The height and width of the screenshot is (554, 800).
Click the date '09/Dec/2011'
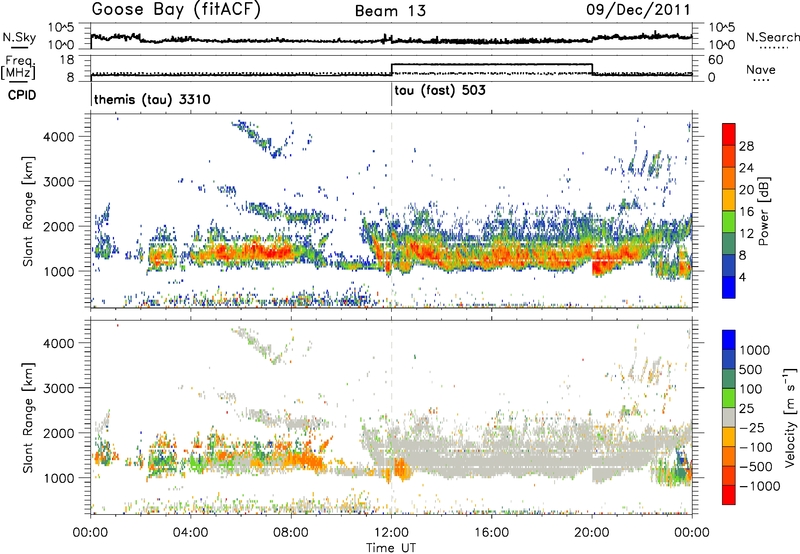[638, 10]
